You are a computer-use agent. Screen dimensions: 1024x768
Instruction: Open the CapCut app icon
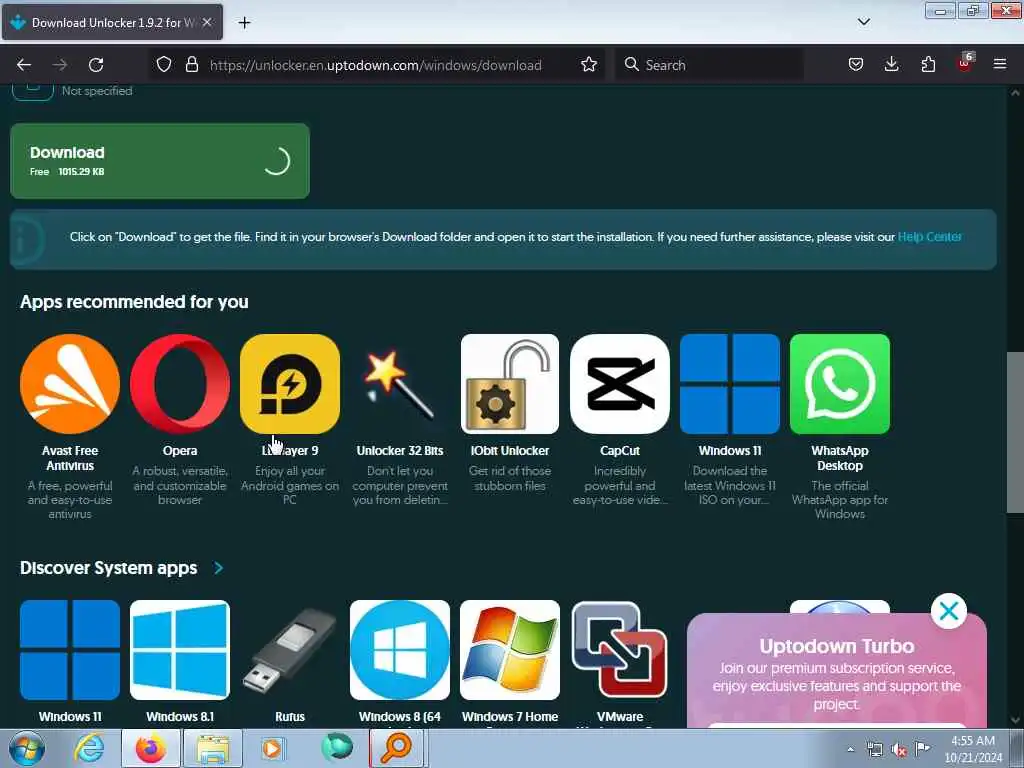click(620, 384)
